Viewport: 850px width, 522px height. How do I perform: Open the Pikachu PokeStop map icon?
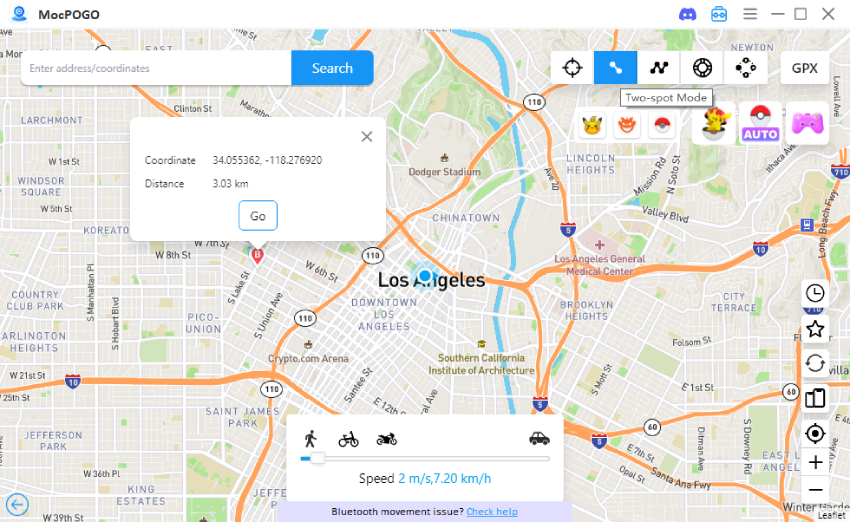coord(593,125)
